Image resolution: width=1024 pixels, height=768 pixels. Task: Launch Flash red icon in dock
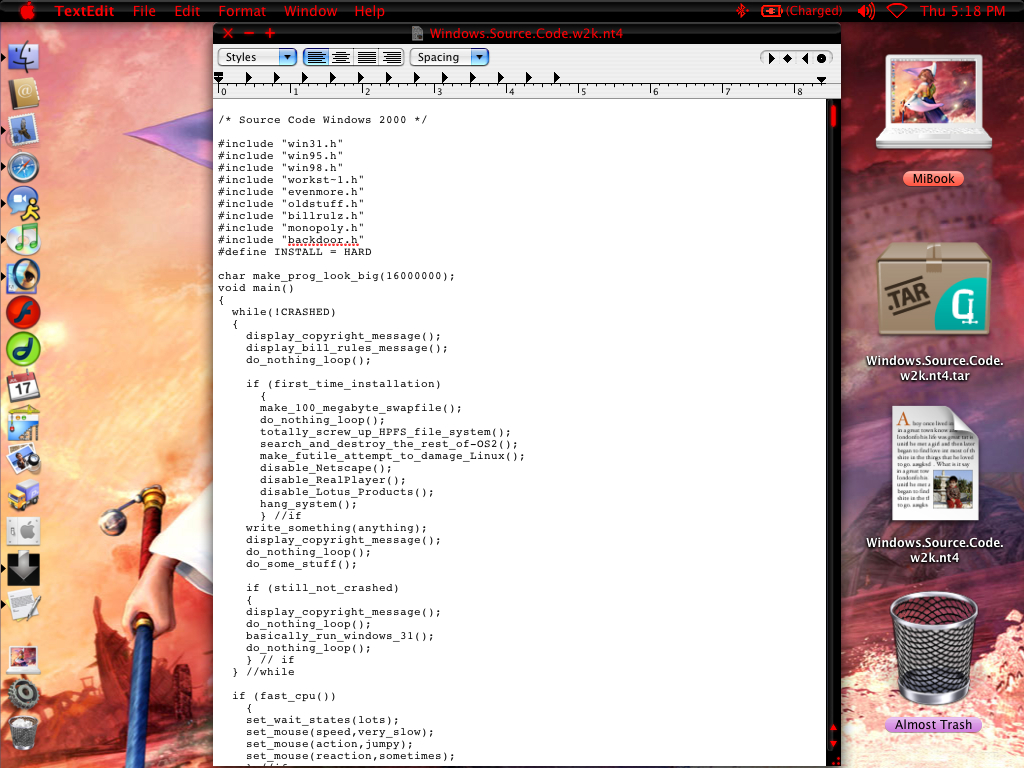click(x=24, y=312)
